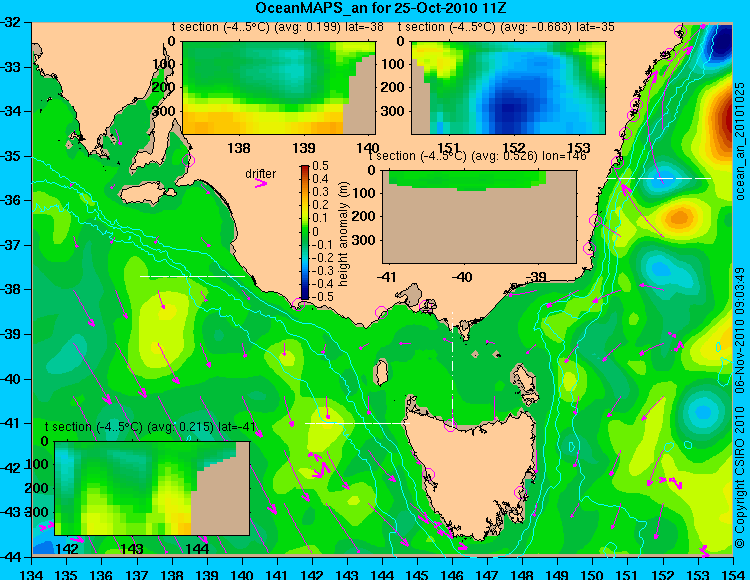Select the vertical dashed section line at longitude 146

452,368
